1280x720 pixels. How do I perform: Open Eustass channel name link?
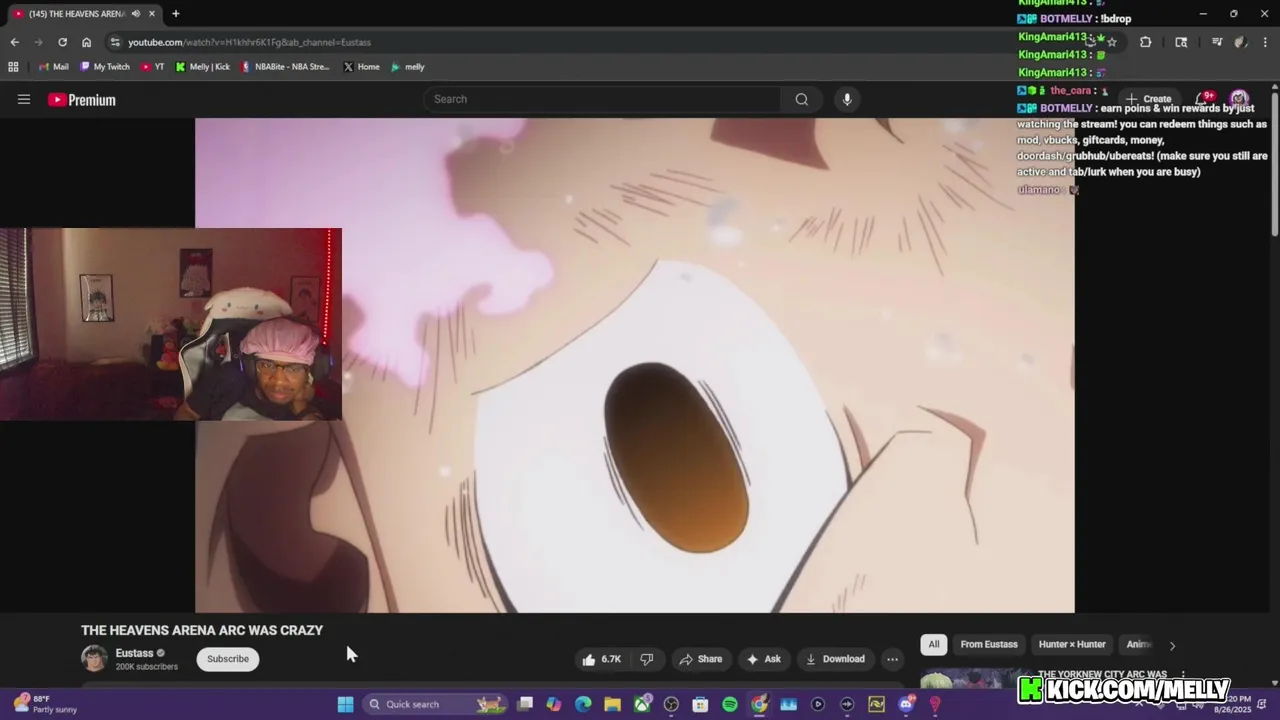click(134, 653)
